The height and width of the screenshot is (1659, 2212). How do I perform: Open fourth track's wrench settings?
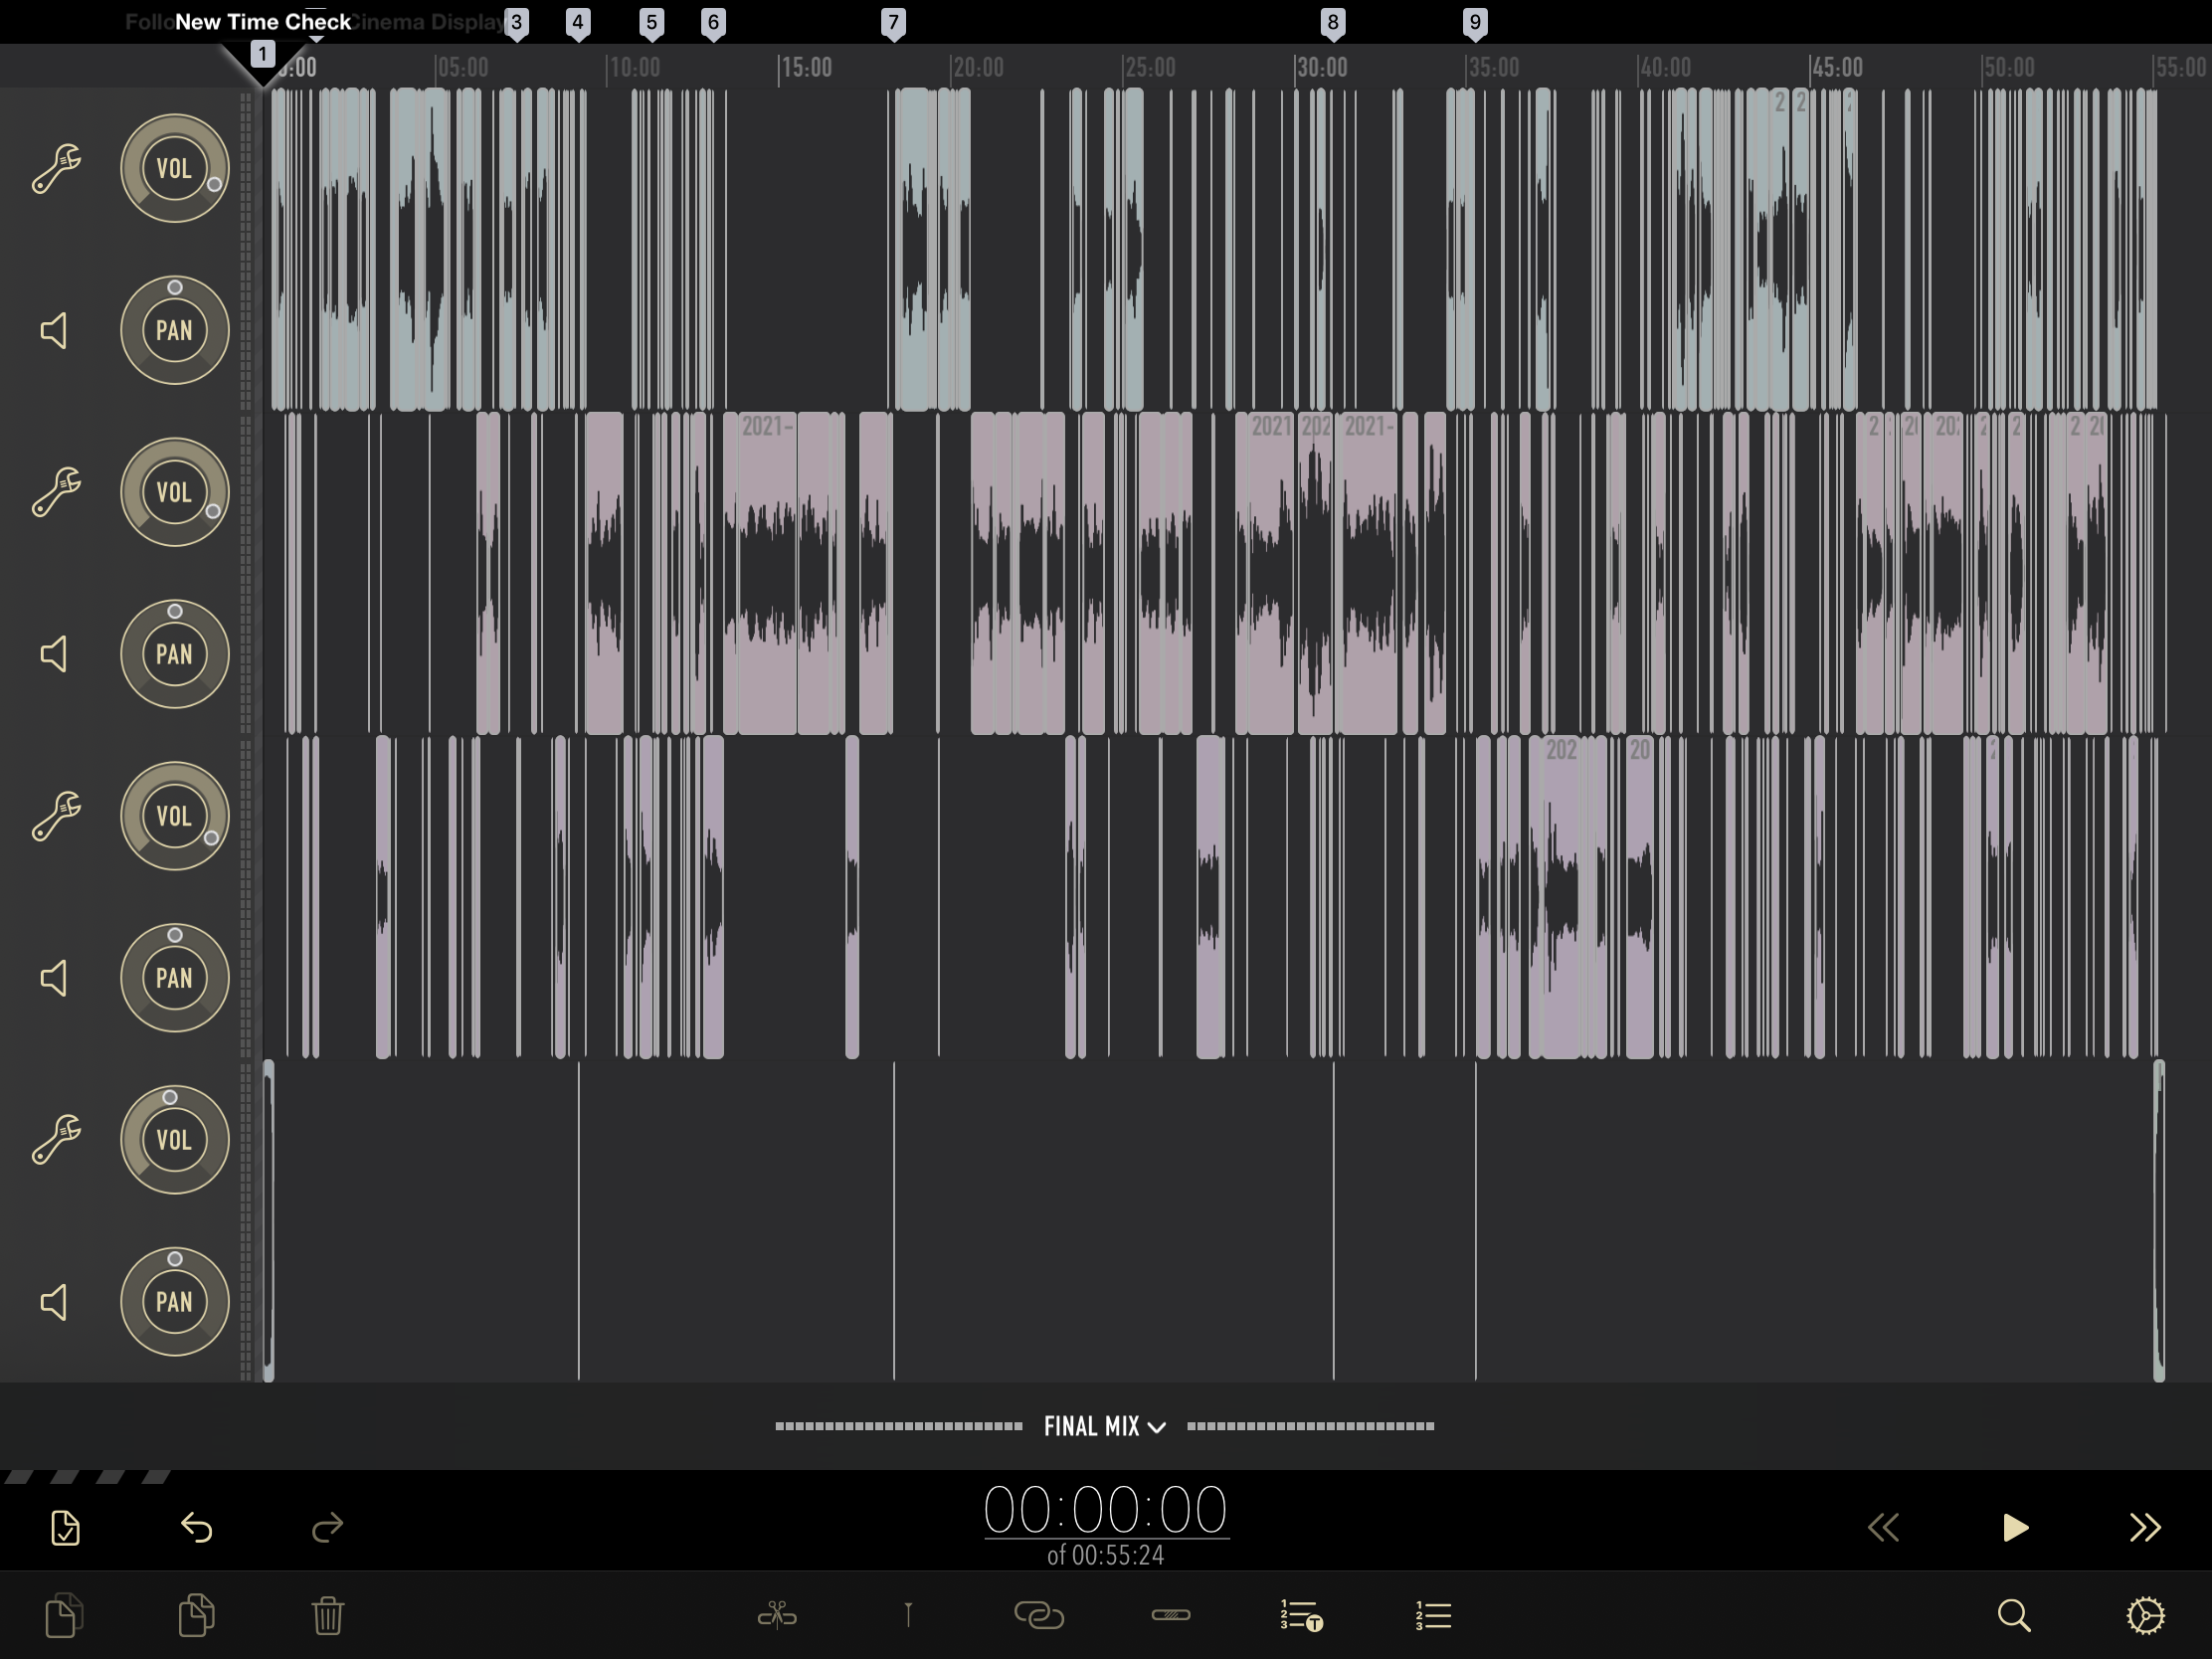pos(56,1139)
